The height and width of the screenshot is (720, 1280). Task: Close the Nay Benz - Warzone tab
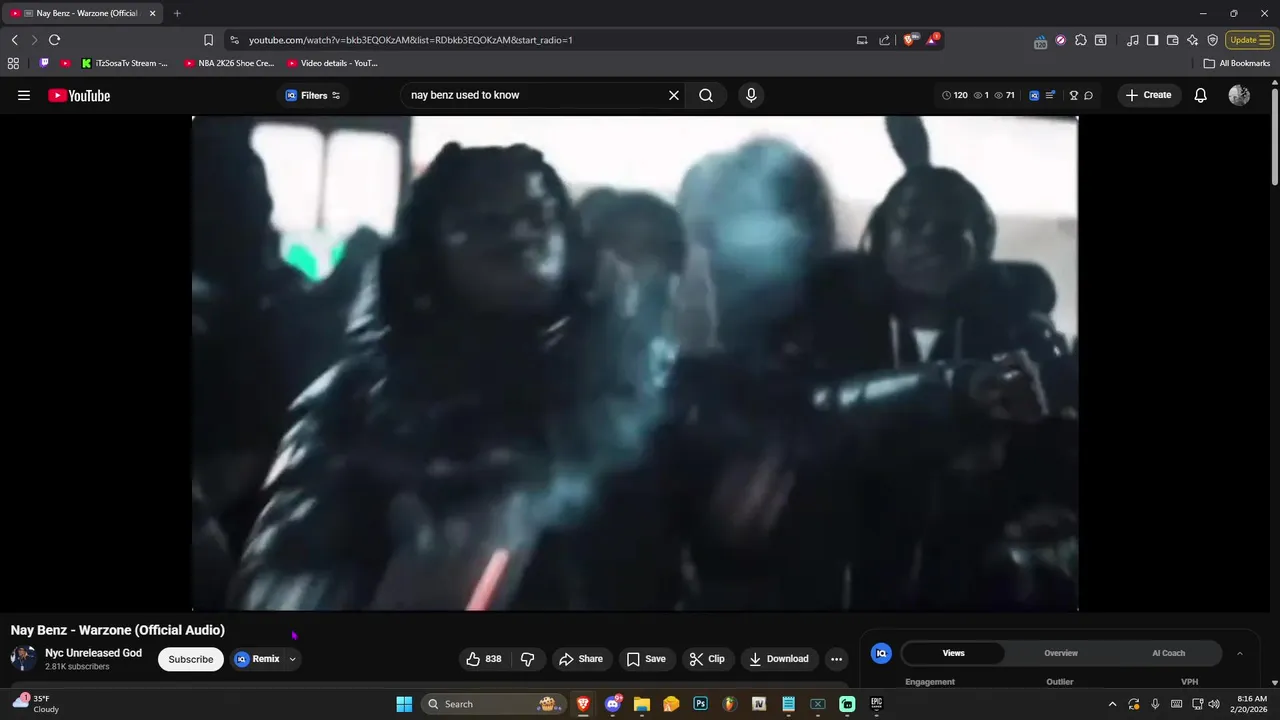pyautogui.click(x=152, y=13)
